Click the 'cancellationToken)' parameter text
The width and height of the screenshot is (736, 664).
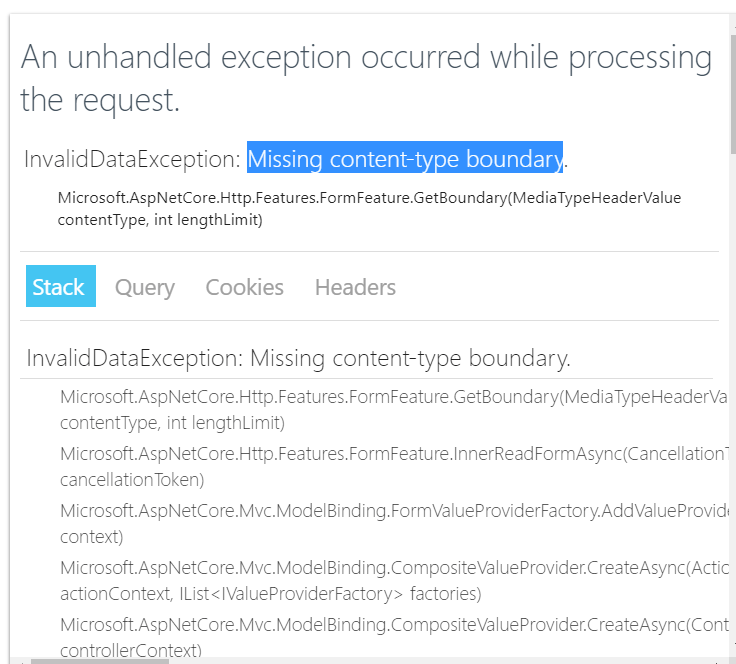tap(132, 480)
